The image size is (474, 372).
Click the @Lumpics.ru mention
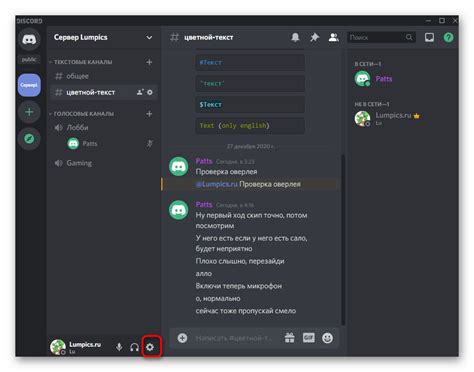point(217,184)
